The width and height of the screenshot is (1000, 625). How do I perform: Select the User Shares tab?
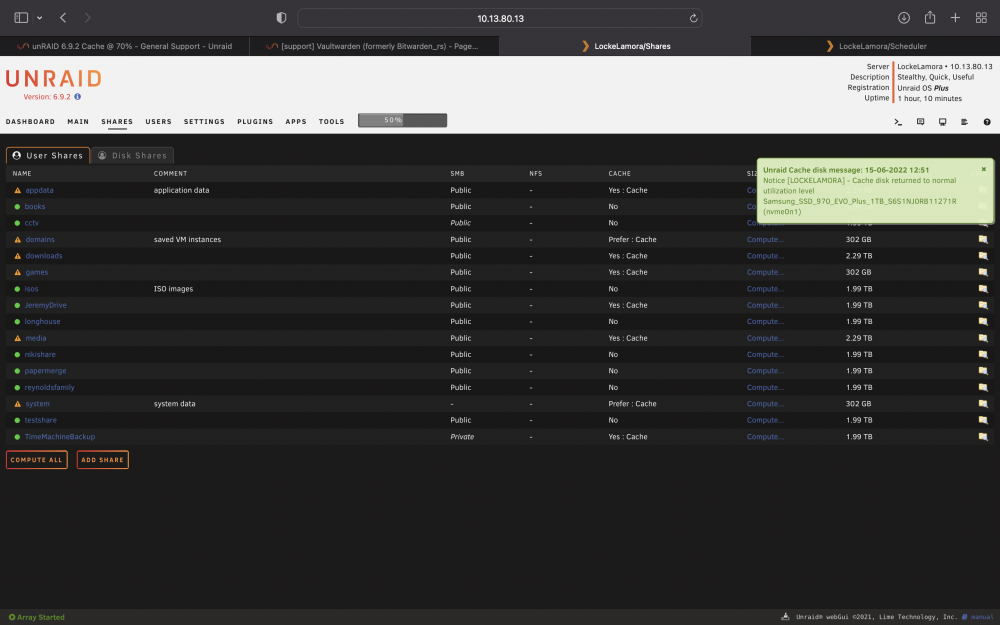point(48,156)
